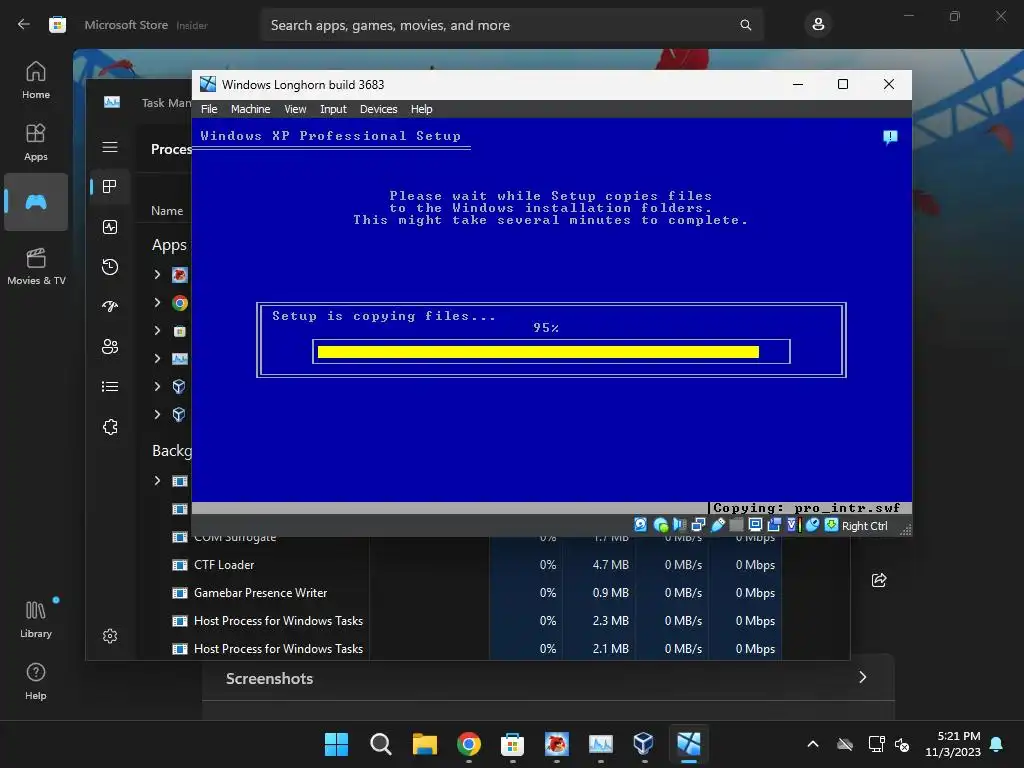Screen dimensions: 1024x768
Task: Open App history in Task Manager sidebar
Action: [110, 266]
